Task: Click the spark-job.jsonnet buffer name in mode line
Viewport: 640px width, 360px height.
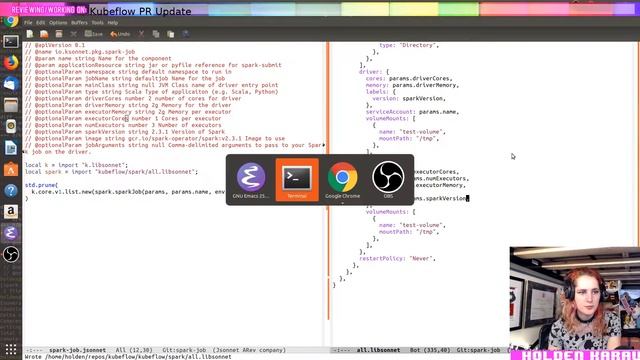Action: tap(78, 350)
